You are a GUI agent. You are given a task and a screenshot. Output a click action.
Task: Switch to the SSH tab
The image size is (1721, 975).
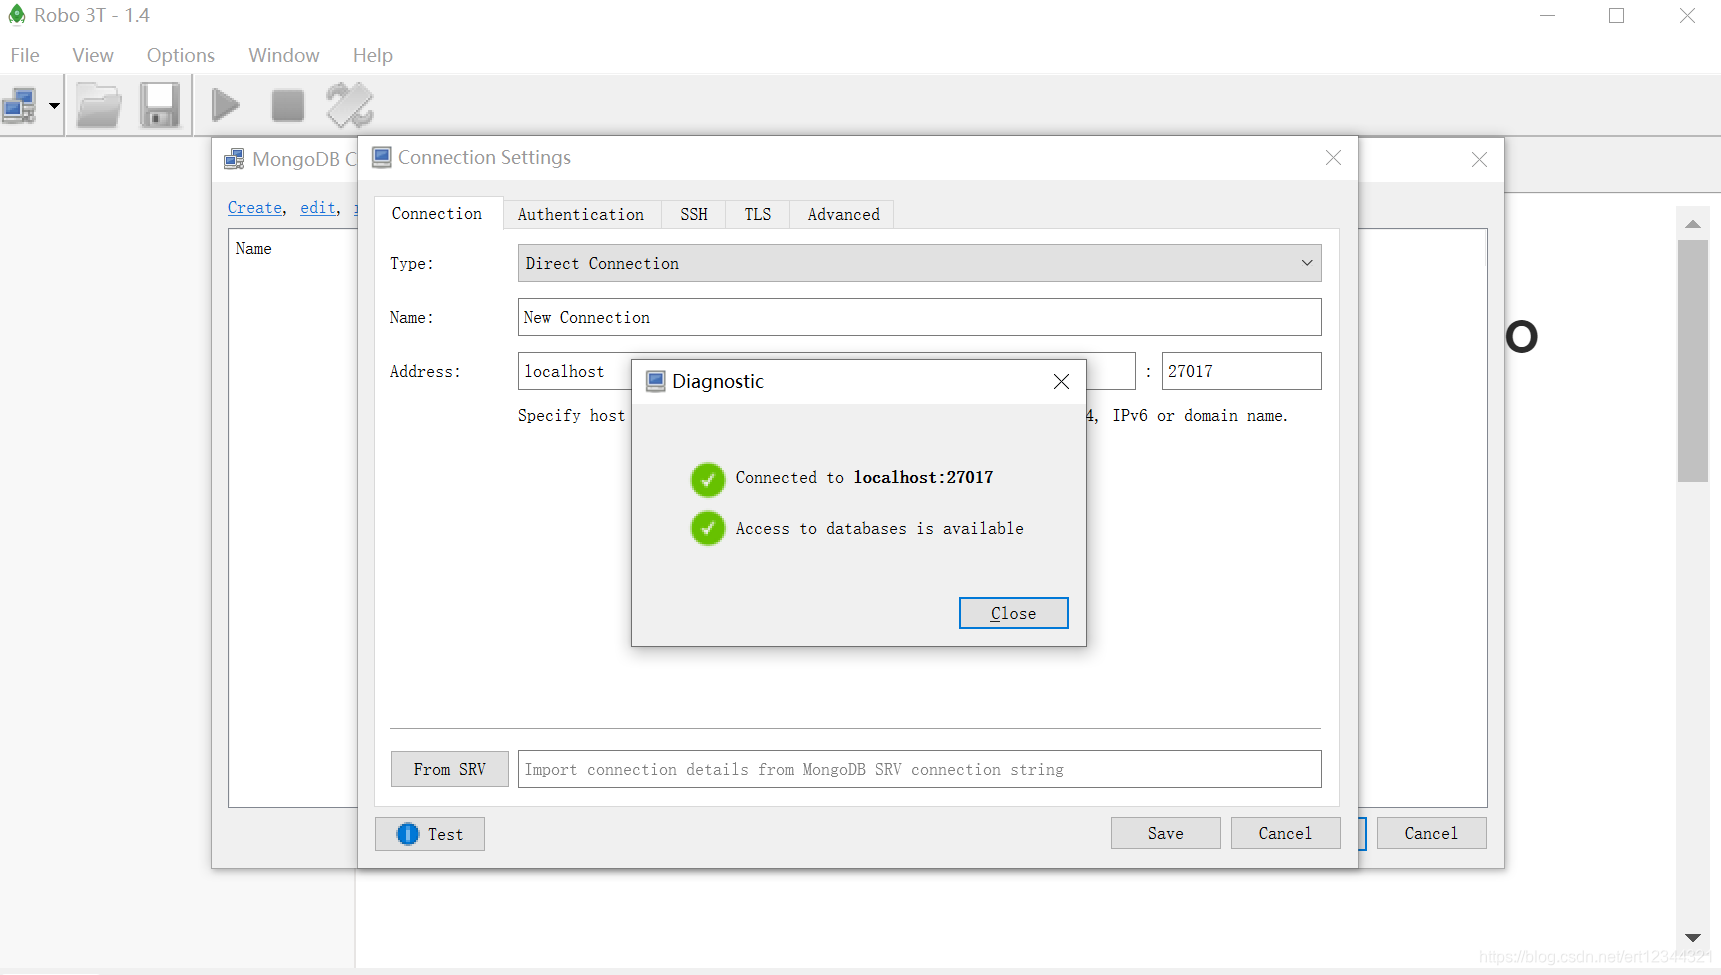[x=694, y=214]
